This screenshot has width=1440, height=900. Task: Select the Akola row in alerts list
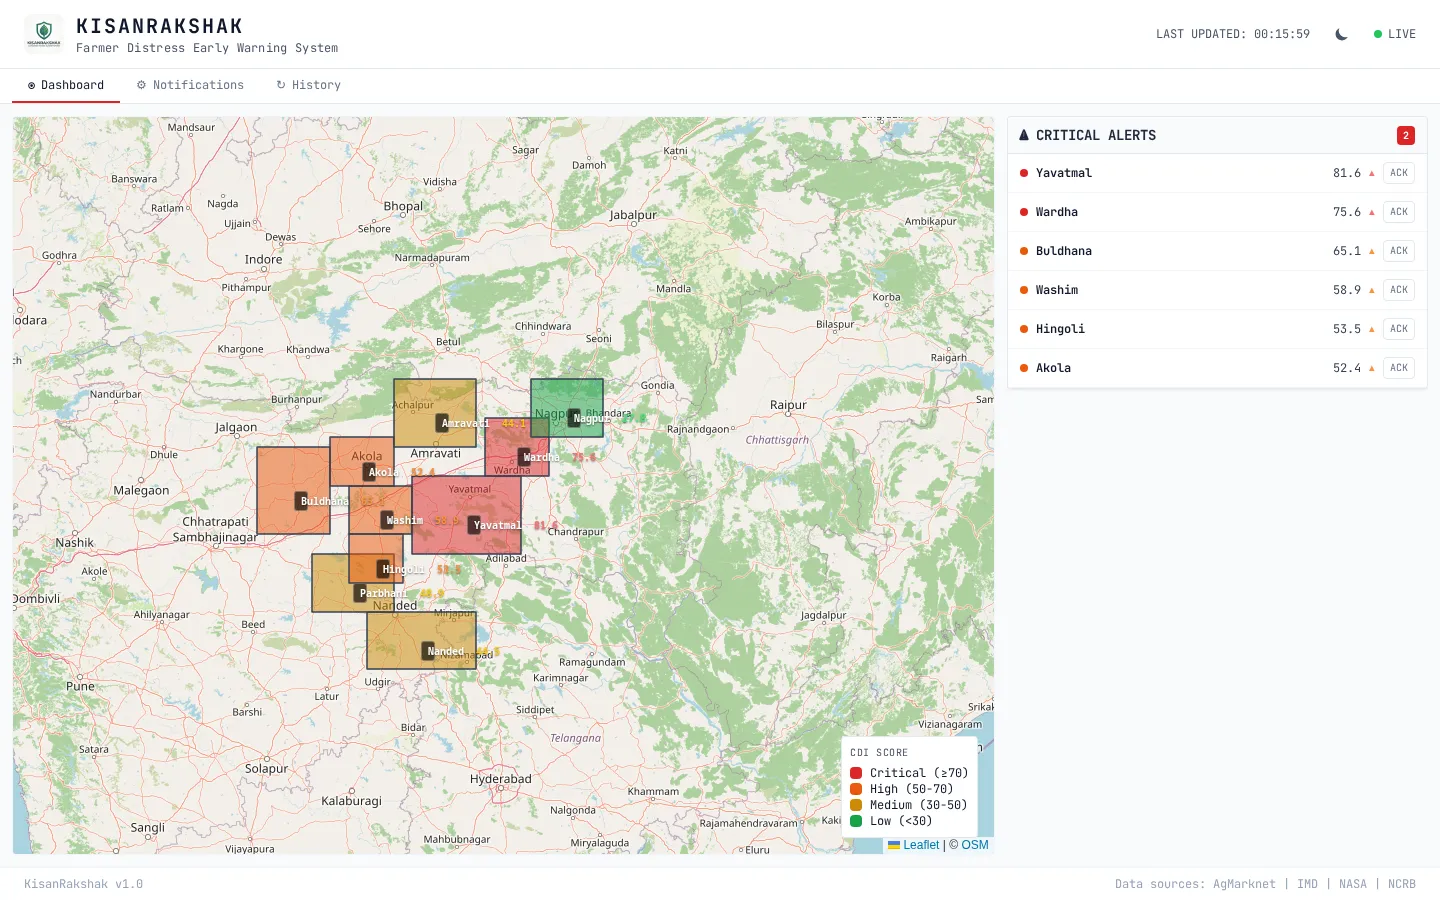[1217, 368]
